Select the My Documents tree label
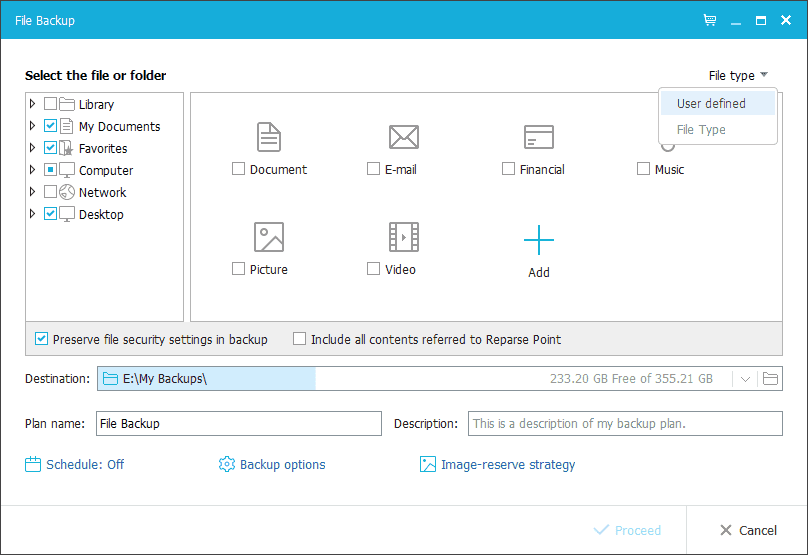The height and width of the screenshot is (555, 808). click(x=120, y=126)
